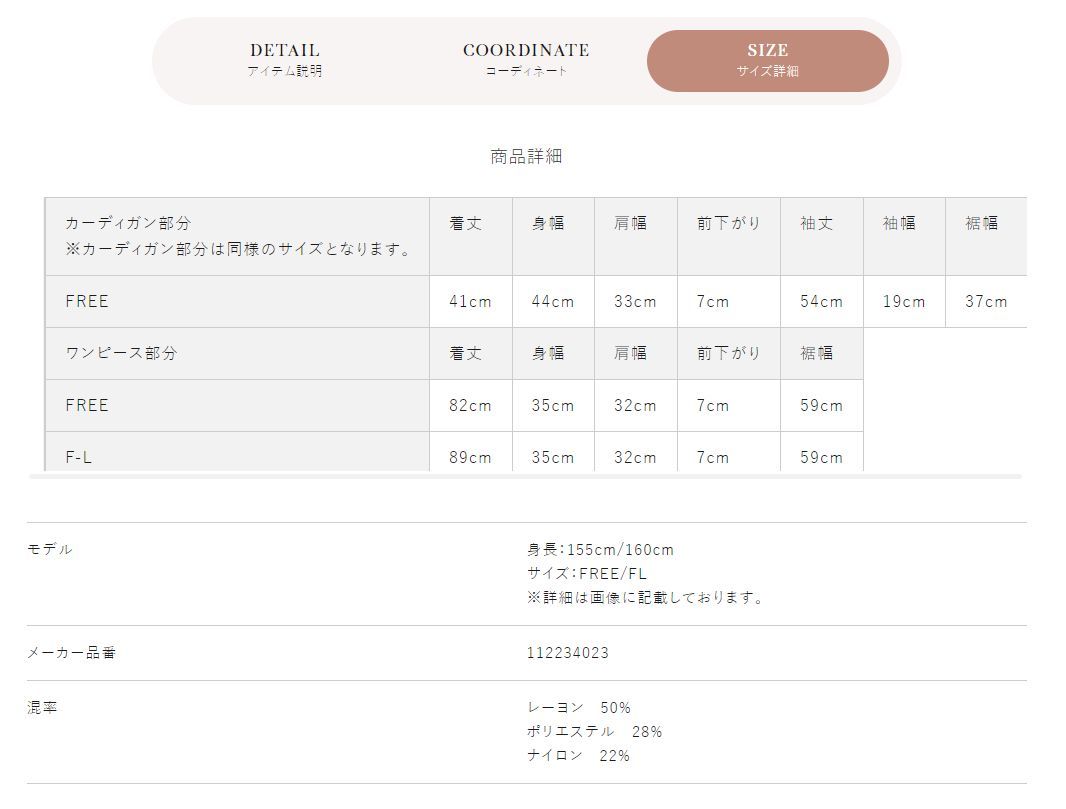Click the 袖丈 54cm cell
1066x809 pixels.
(822, 301)
